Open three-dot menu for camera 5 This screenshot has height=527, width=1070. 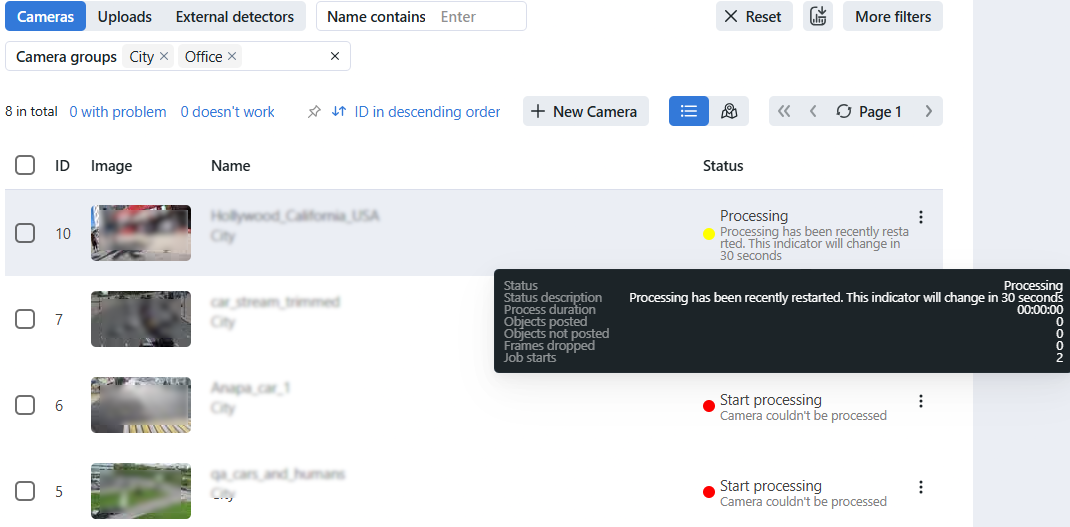(921, 487)
